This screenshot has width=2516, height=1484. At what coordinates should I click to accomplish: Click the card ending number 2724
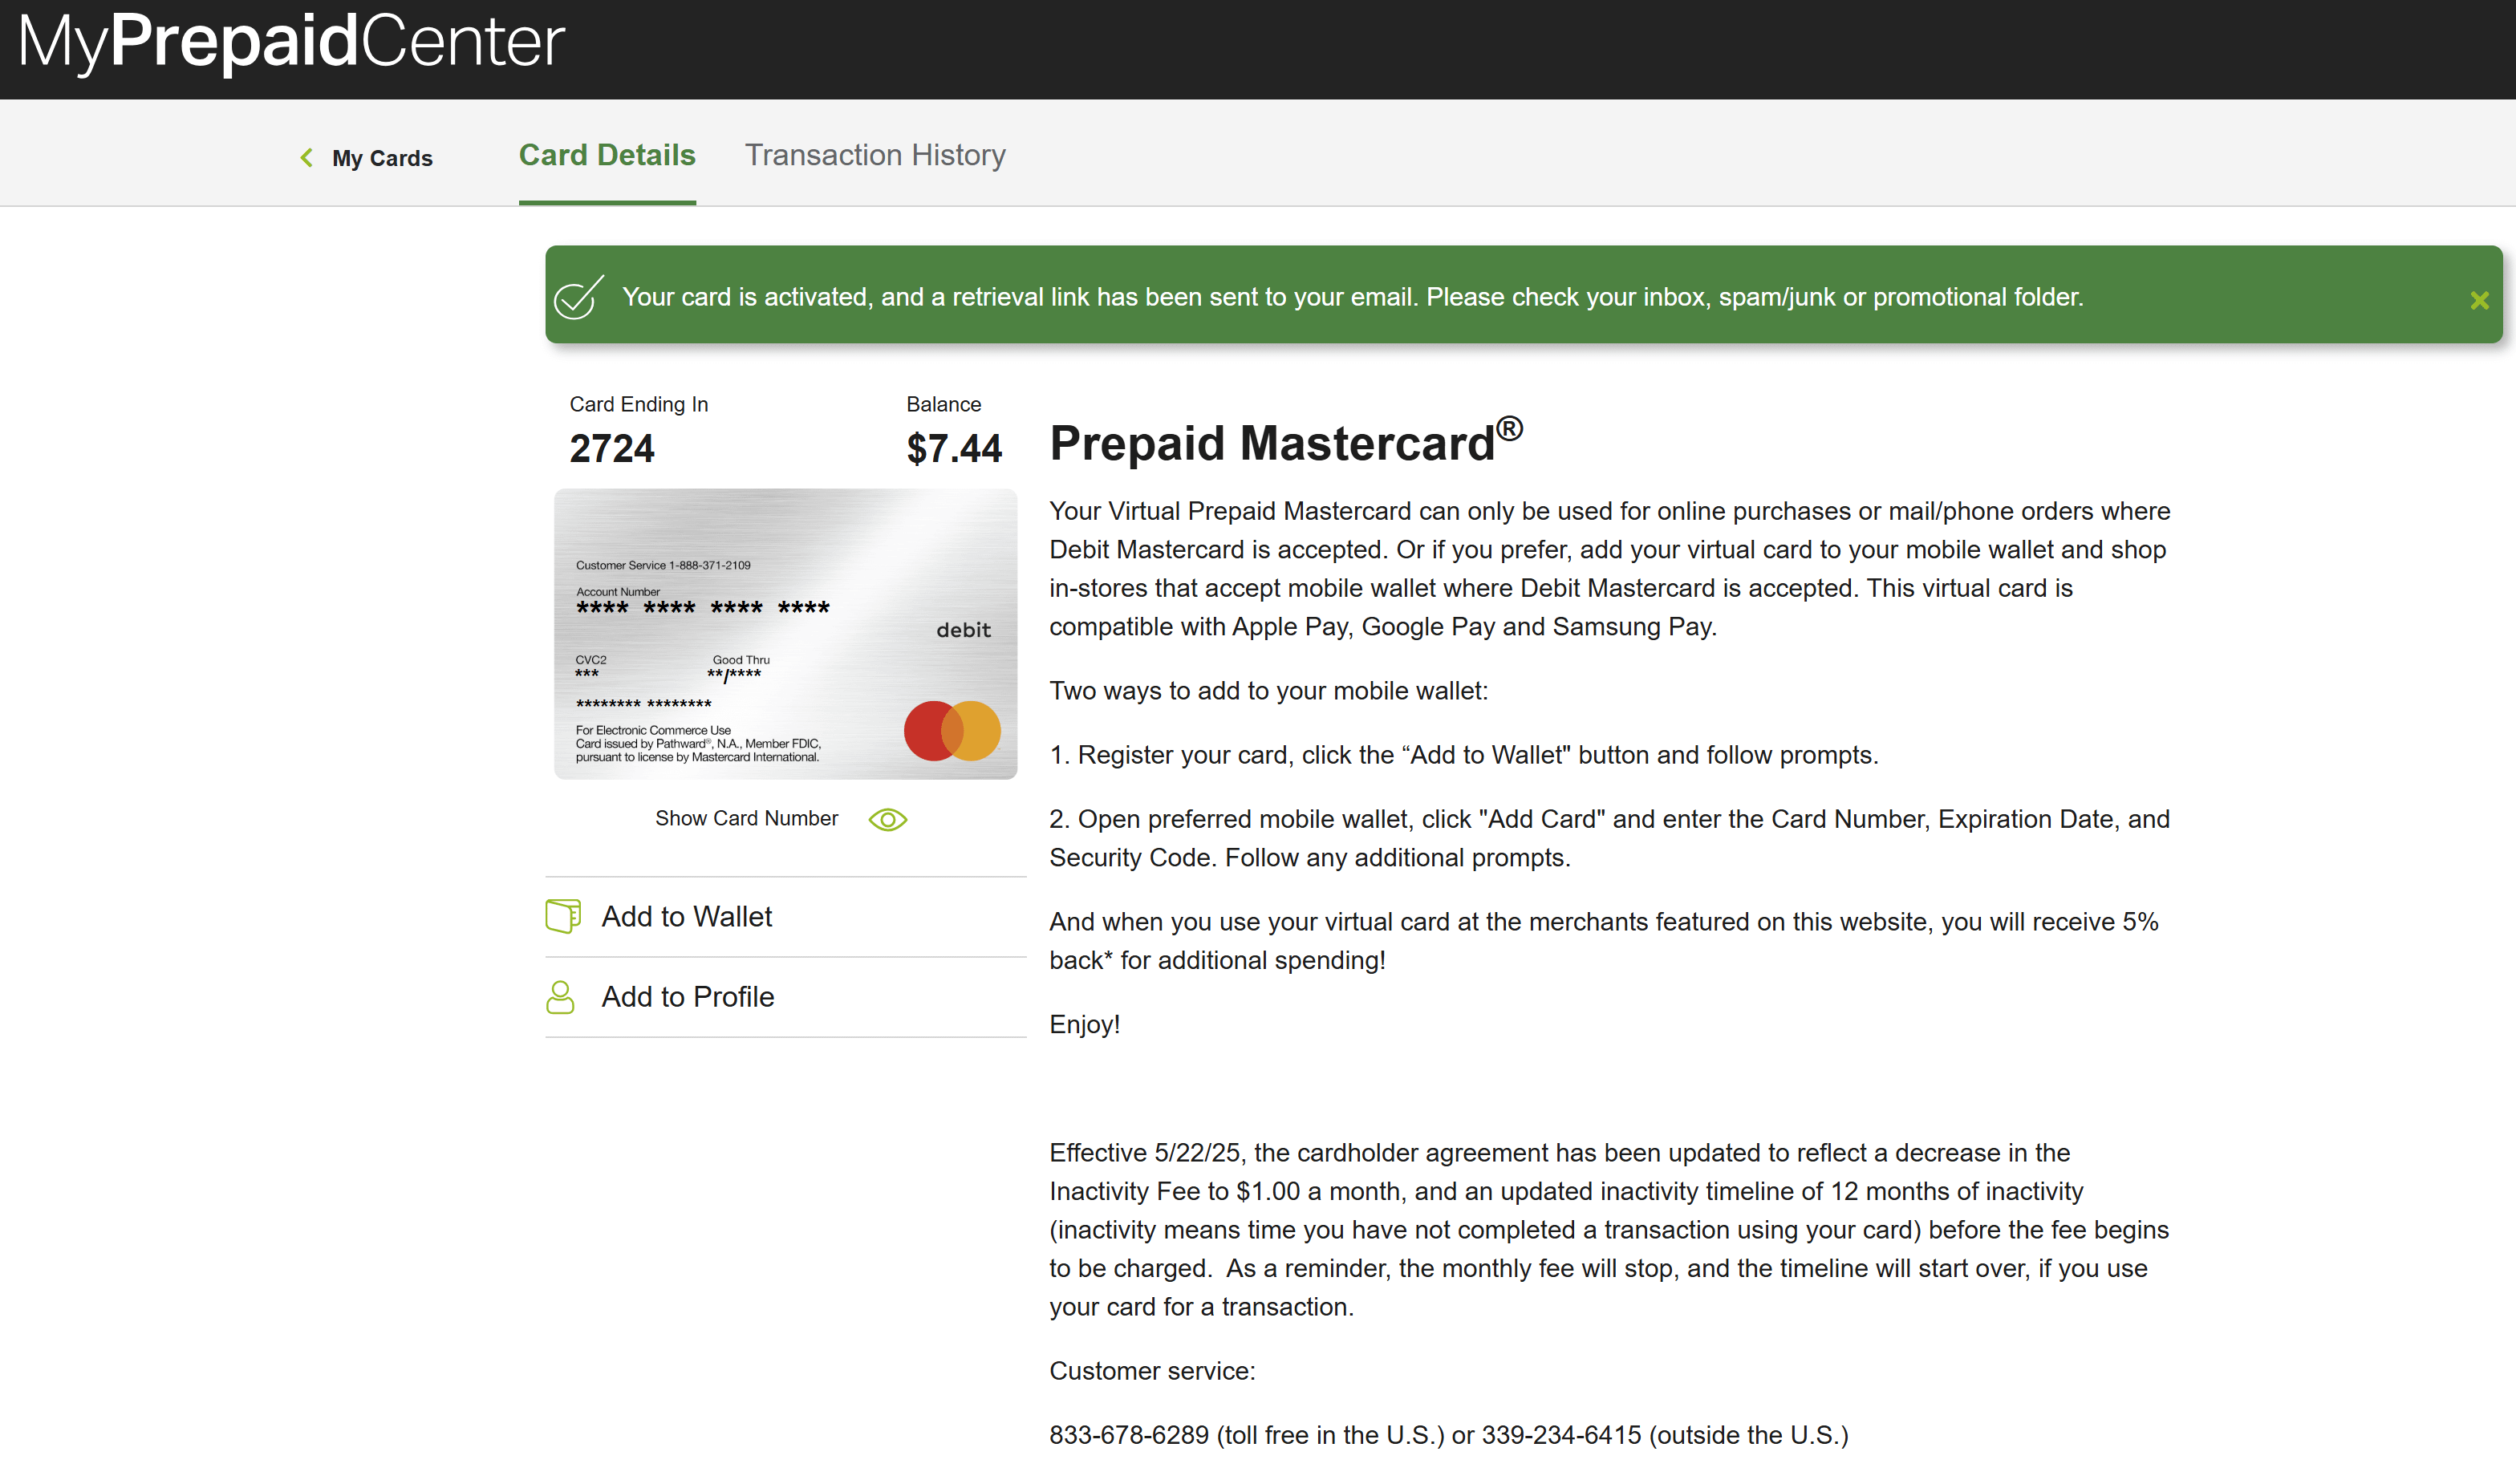click(612, 449)
